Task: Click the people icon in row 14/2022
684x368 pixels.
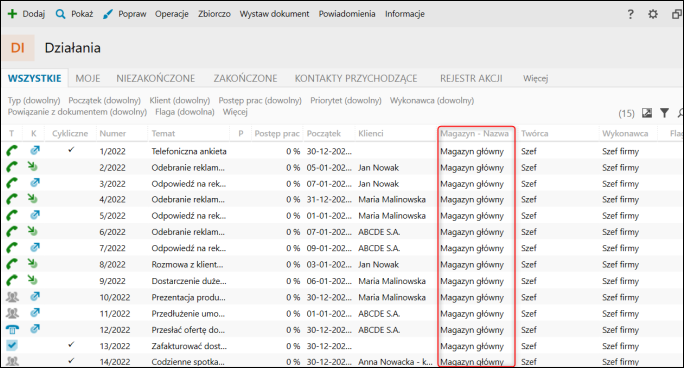Action: (x=12, y=361)
